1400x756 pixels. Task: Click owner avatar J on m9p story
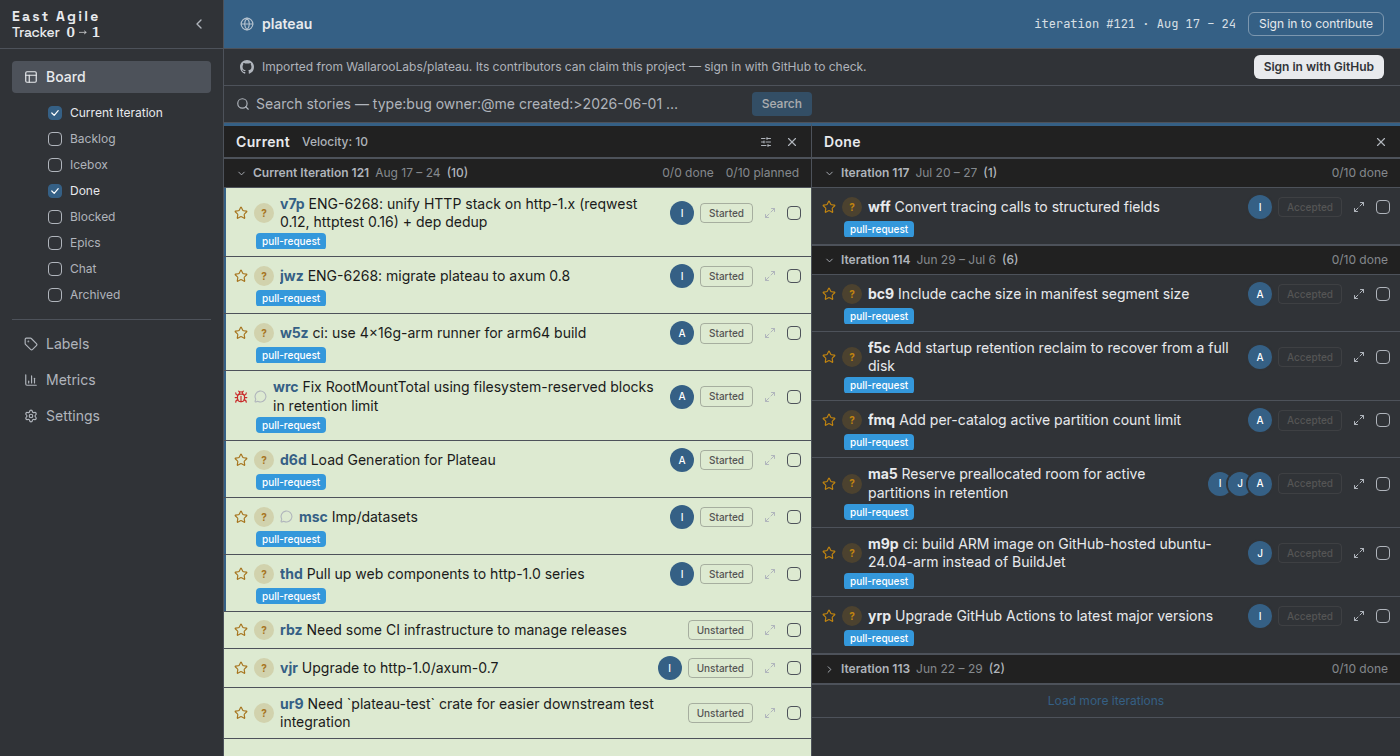1260,553
